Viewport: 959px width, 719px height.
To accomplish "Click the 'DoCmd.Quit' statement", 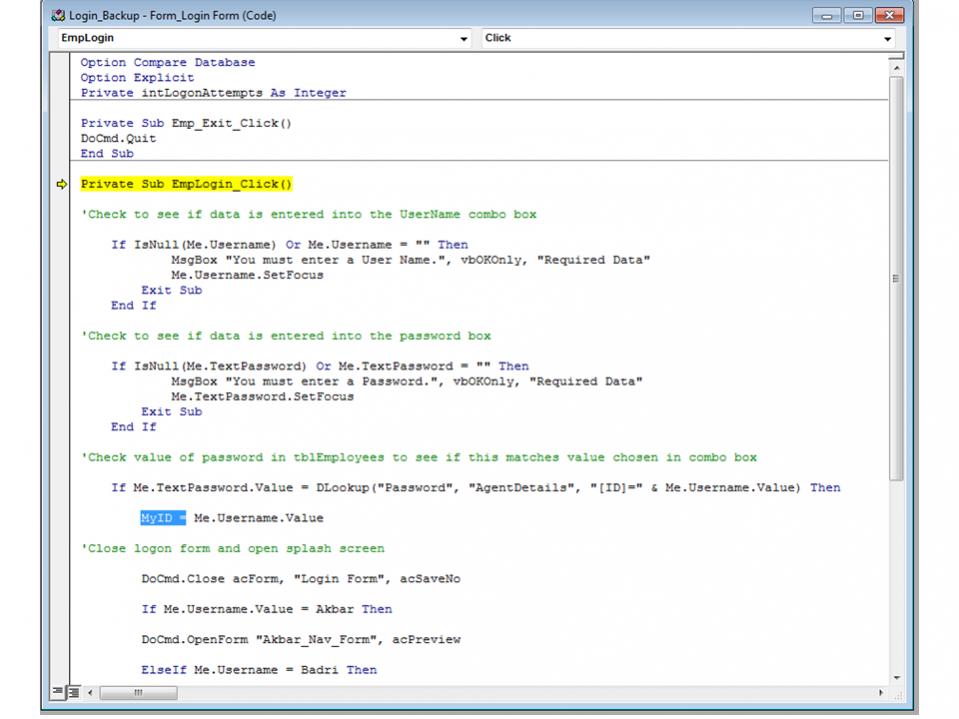I will click(118, 139).
